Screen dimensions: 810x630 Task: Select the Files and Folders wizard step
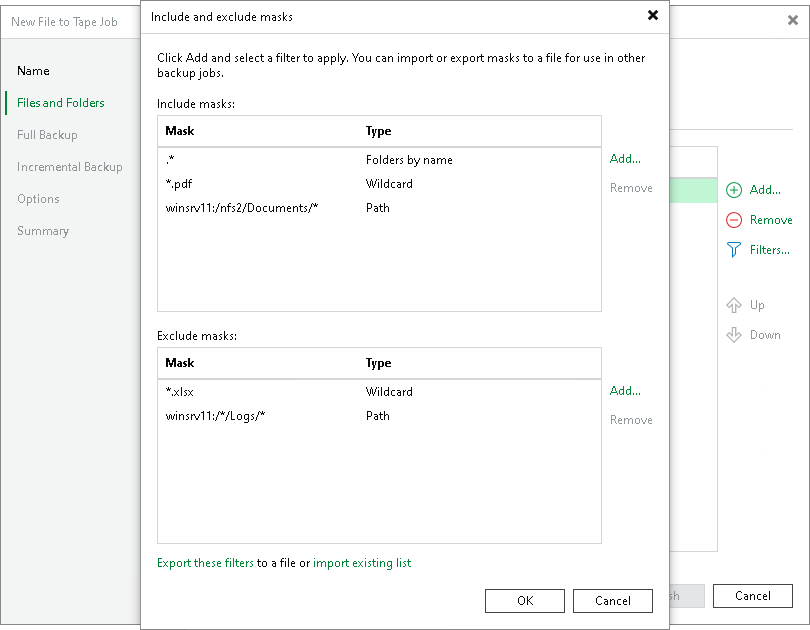(60, 103)
